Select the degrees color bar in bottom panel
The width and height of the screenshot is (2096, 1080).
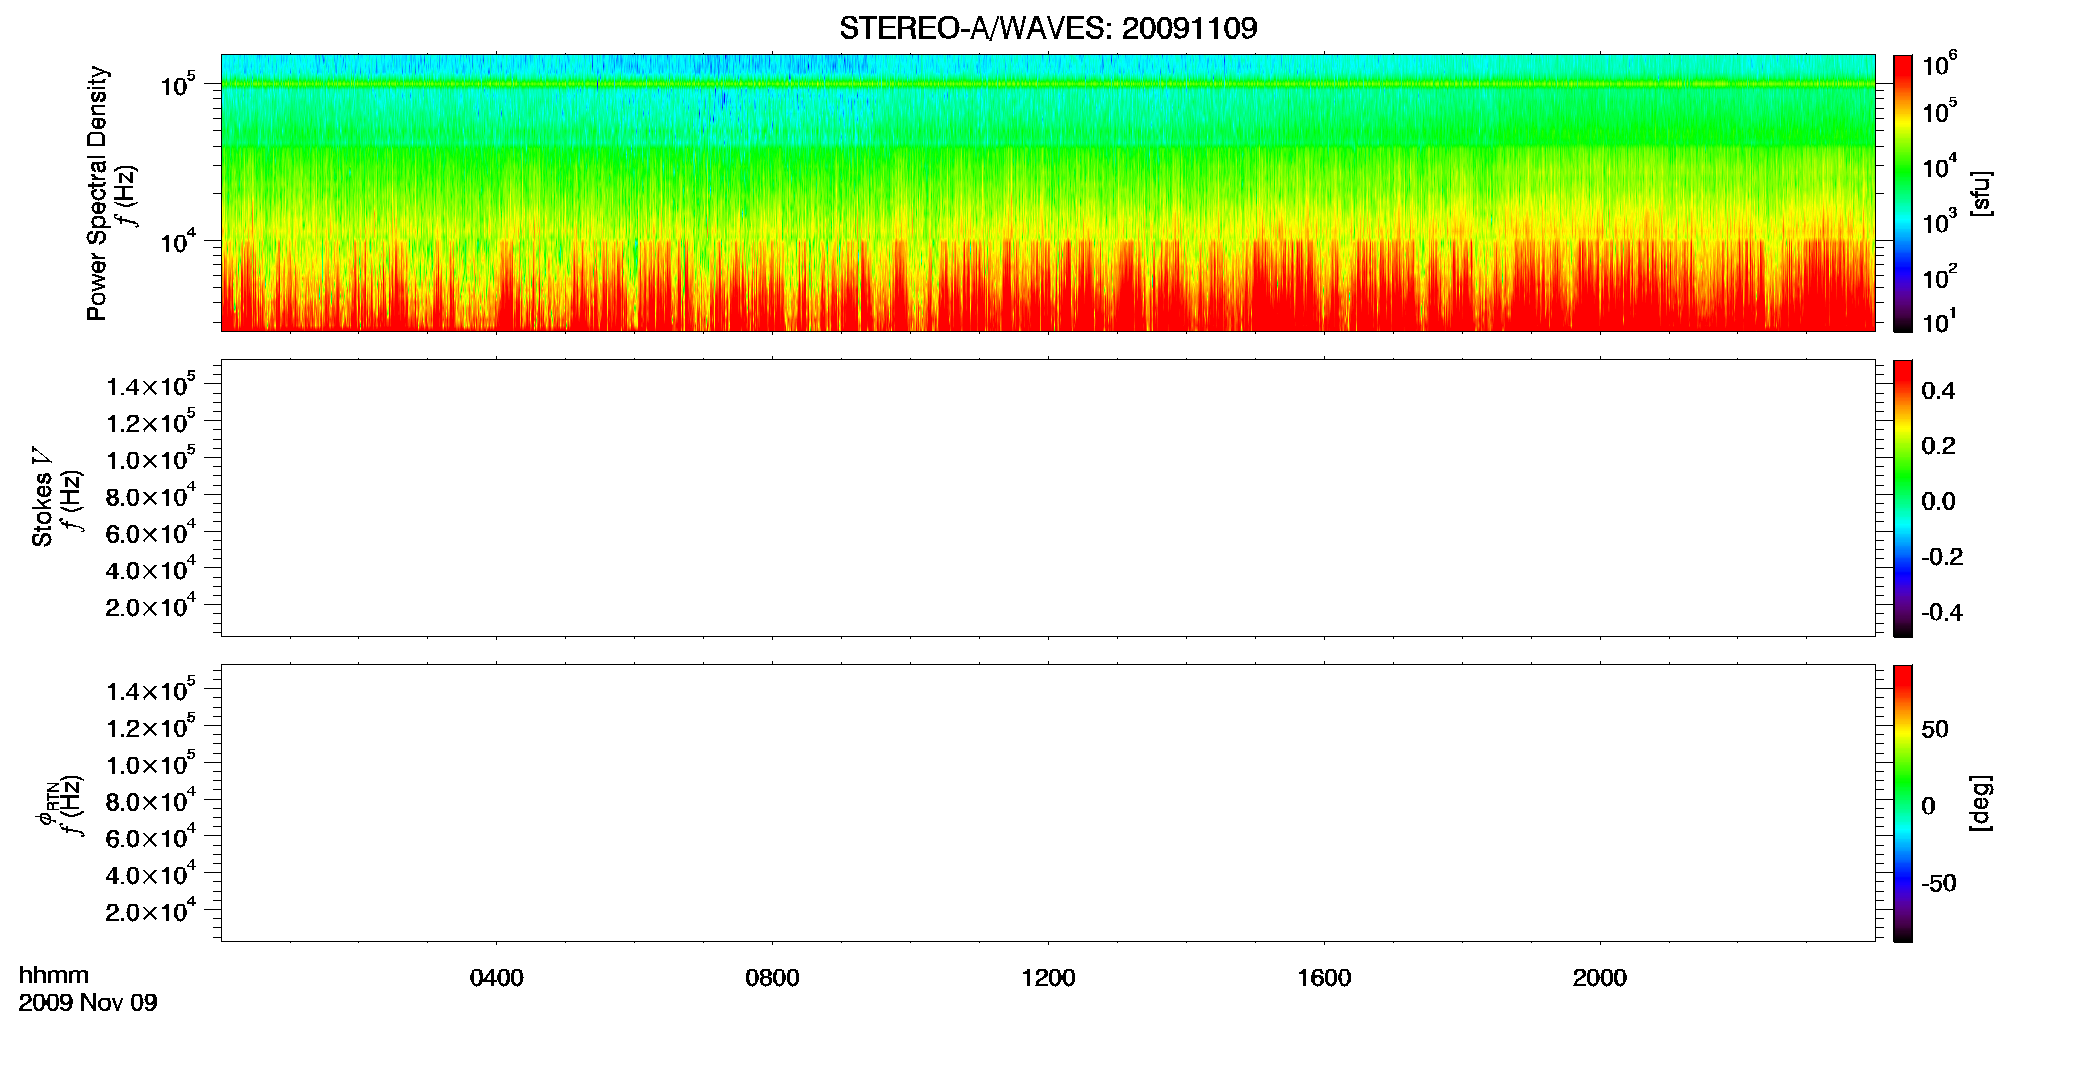click(x=1903, y=803)
